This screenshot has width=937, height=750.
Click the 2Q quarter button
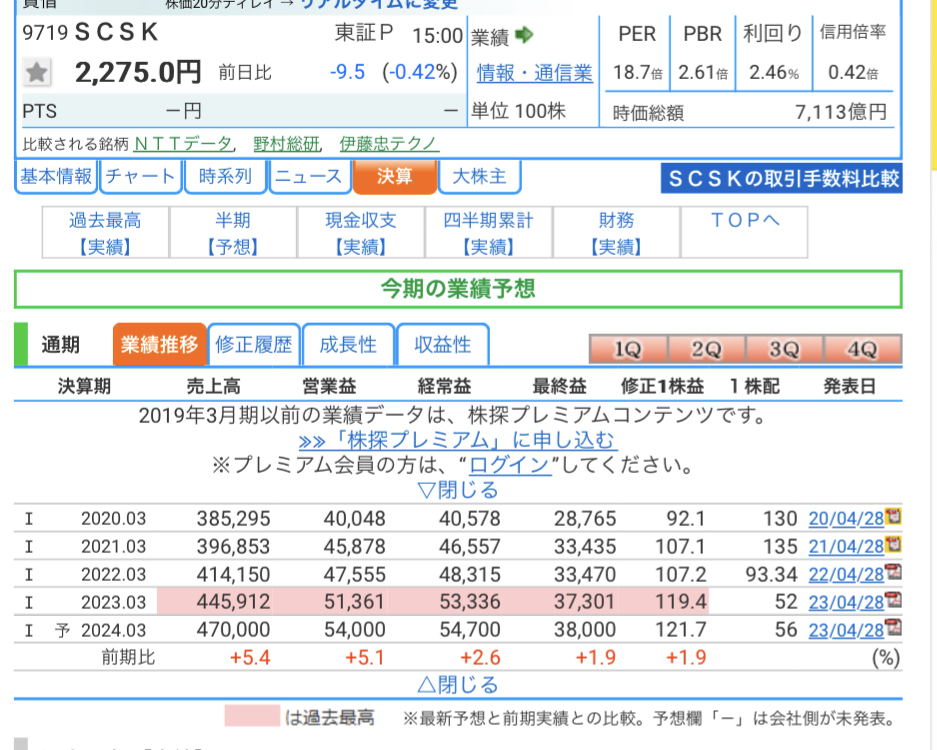706,349
